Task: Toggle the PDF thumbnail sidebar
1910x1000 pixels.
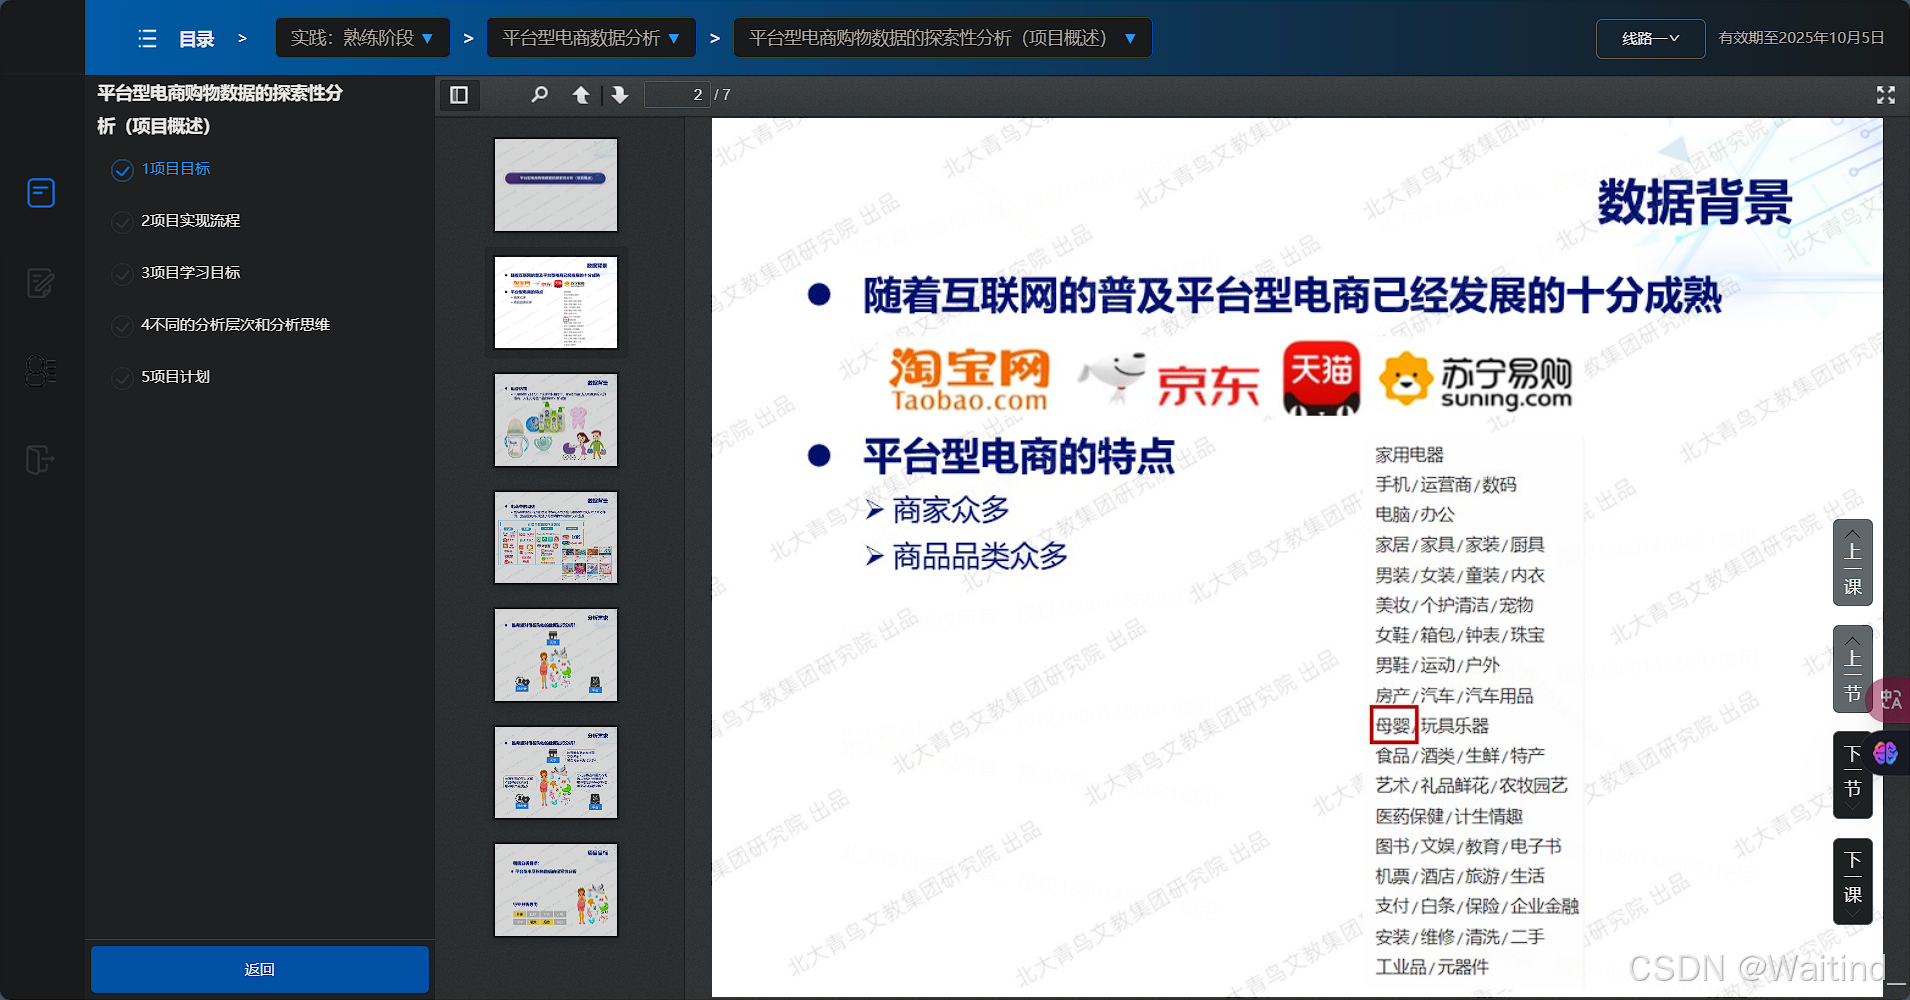Action: 459,95
